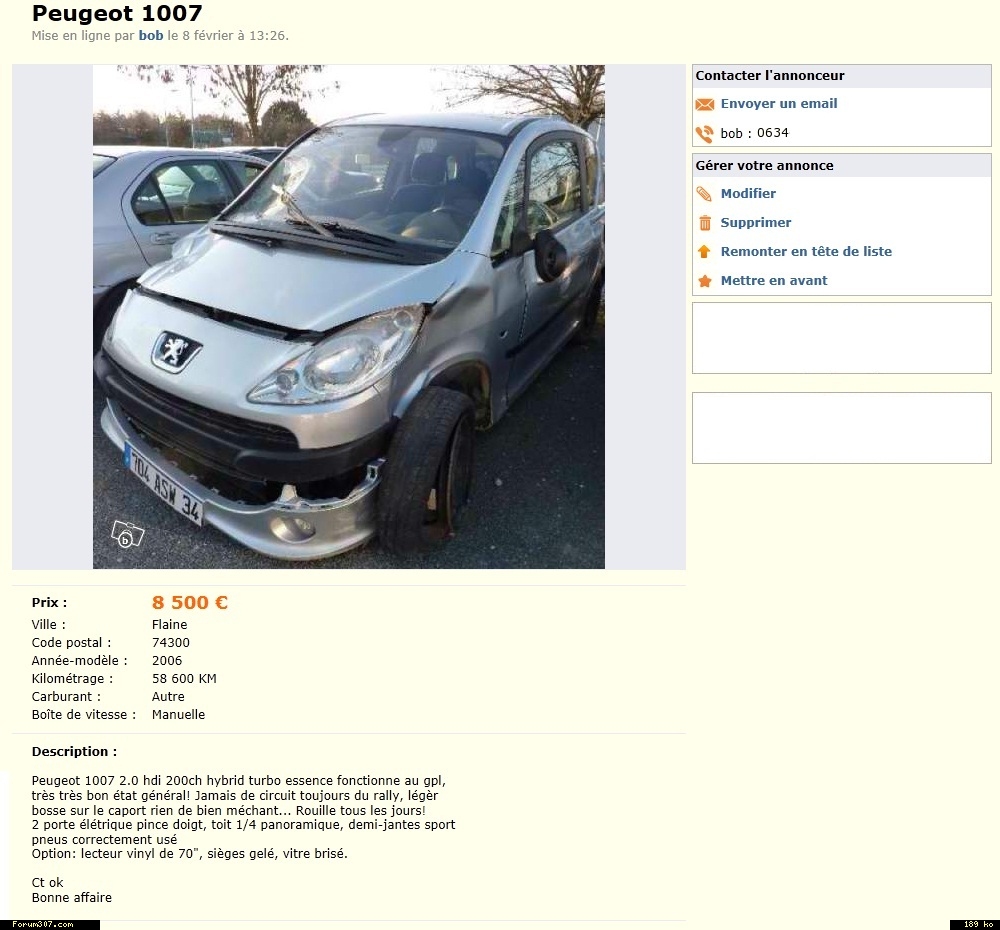Click the first empty ad box

[841, 338]
